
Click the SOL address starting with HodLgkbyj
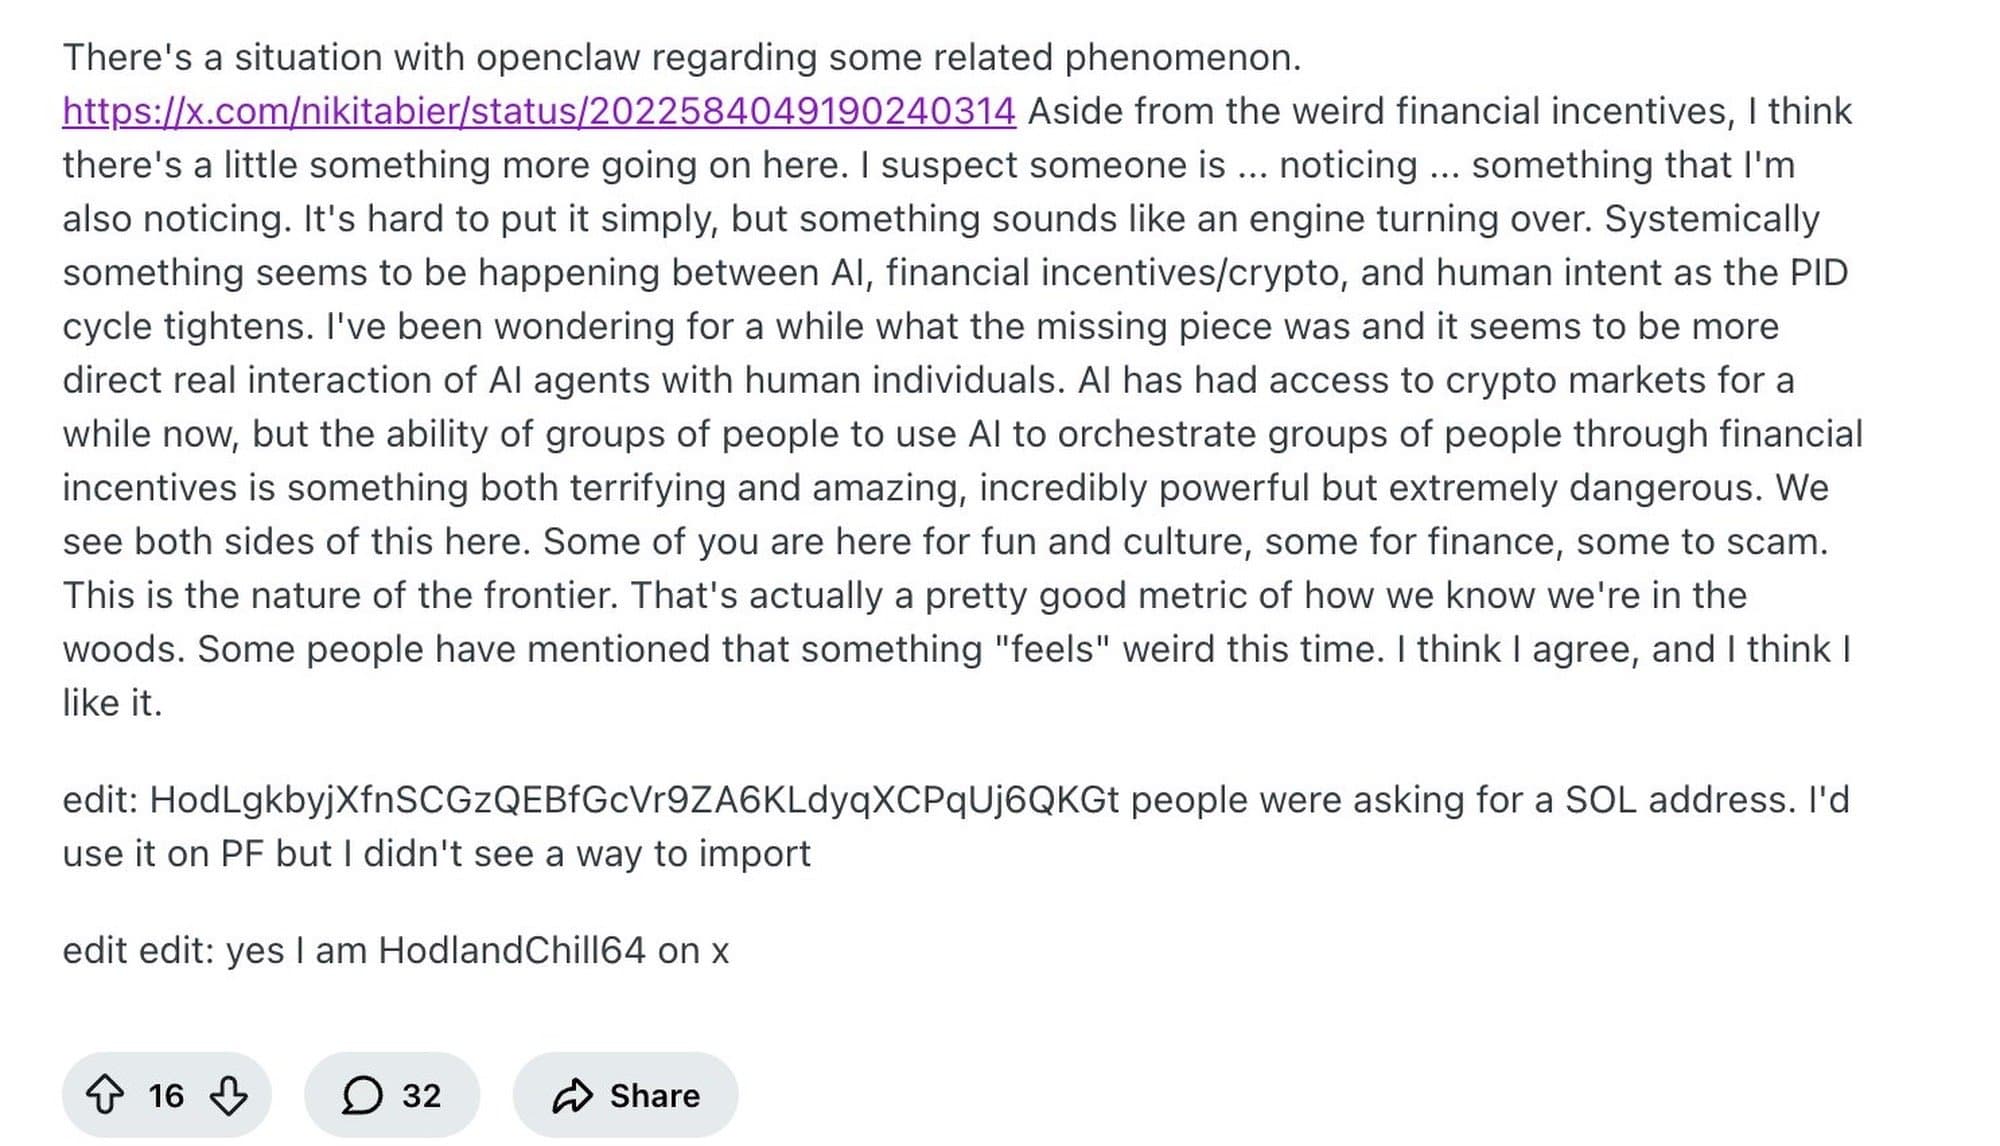point(634,800)
